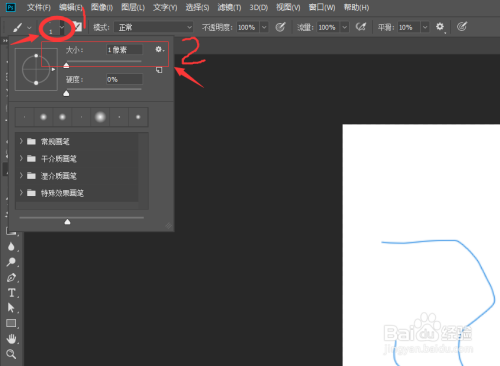Viewport: 500px width, 366px height.
Task: Open the 流量 flow slider dropdown arrow
Action: coord(345,27)
